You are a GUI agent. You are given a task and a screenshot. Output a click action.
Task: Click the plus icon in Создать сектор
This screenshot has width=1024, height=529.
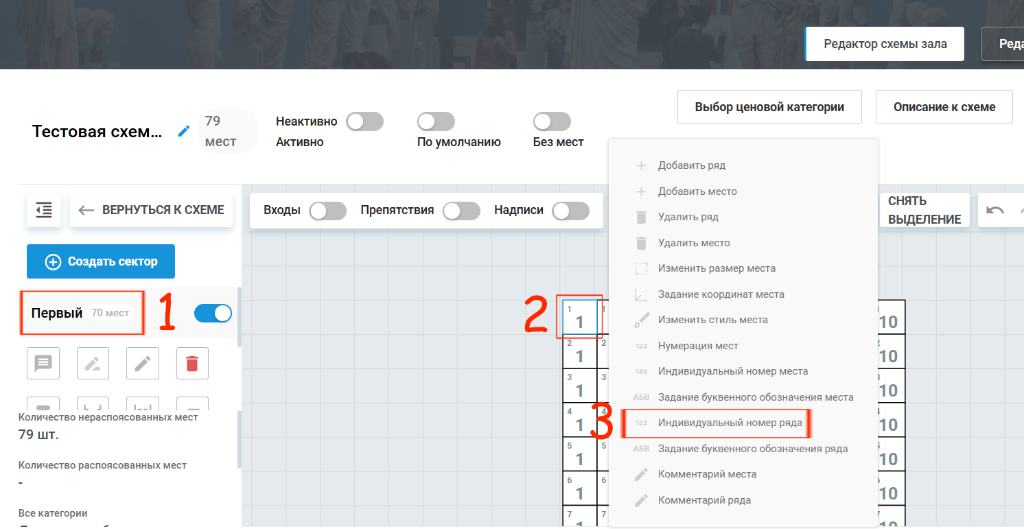coord(52,262)
